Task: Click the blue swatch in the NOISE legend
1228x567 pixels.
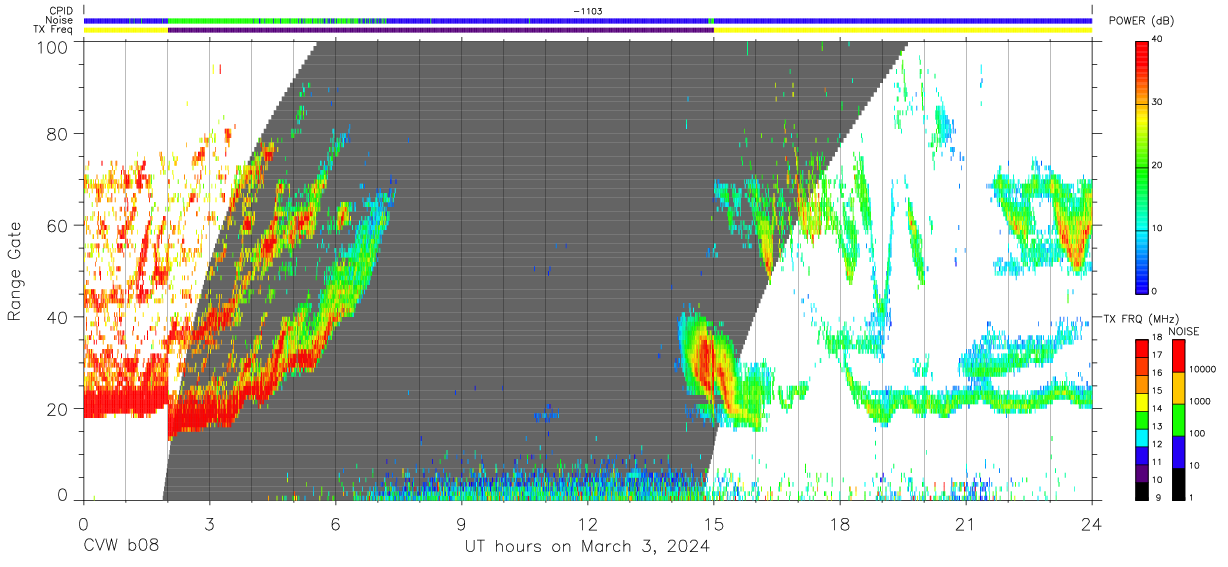Action: tap(1181, 451)
